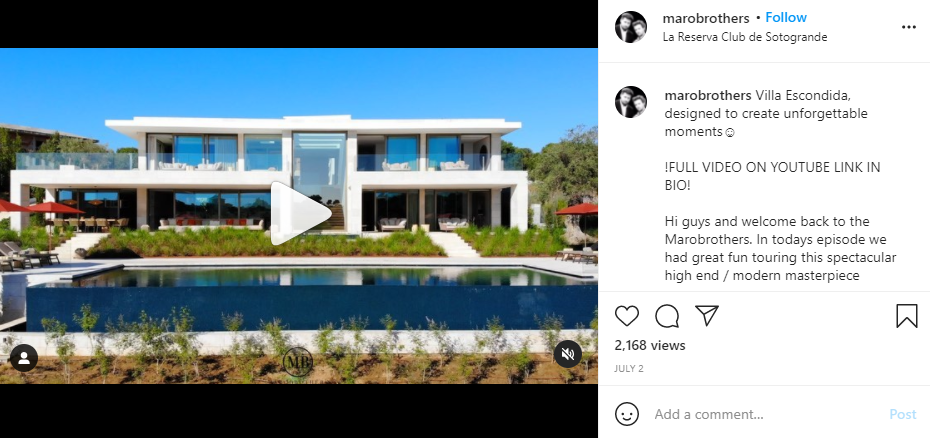
Task: View the 2,168 views count details
Action: click(650, 345)
